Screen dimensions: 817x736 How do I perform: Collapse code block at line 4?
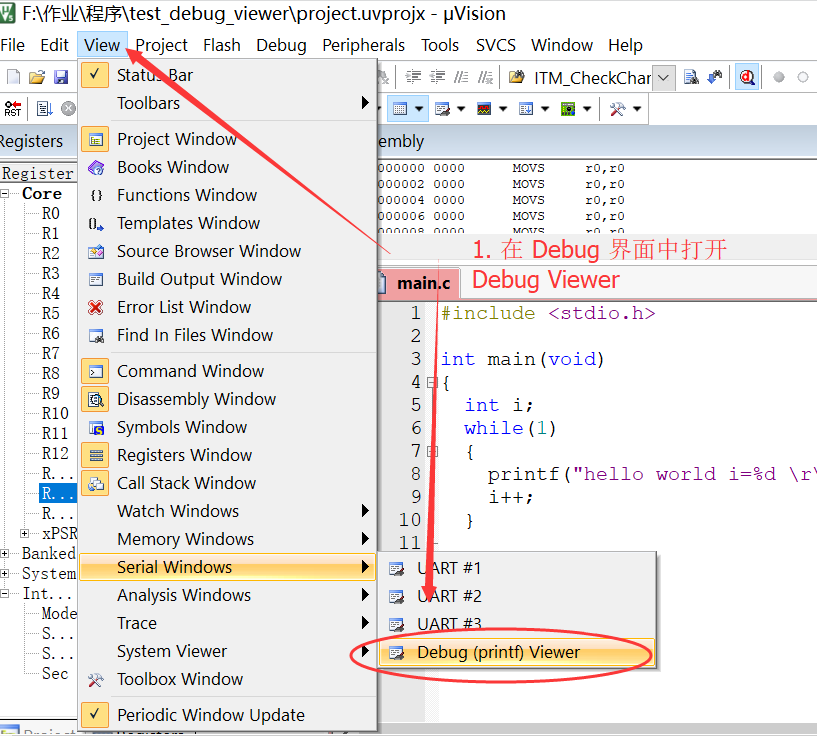431,383
